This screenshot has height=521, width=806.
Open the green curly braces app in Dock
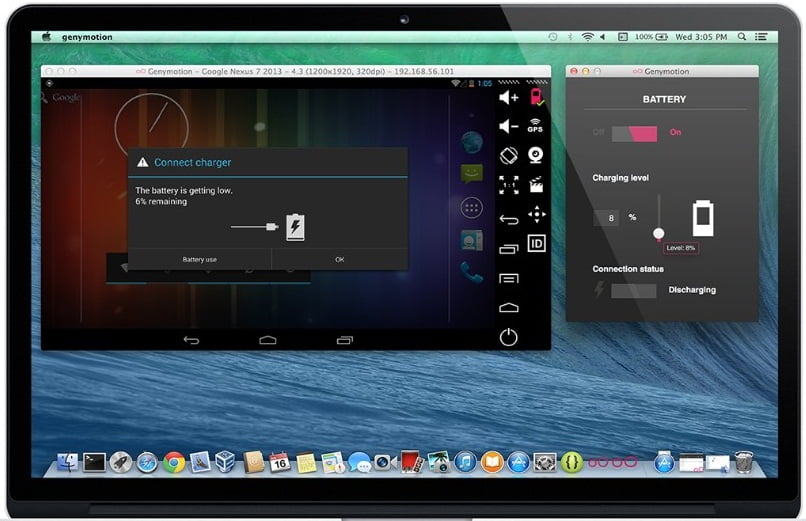pos(572,462)
